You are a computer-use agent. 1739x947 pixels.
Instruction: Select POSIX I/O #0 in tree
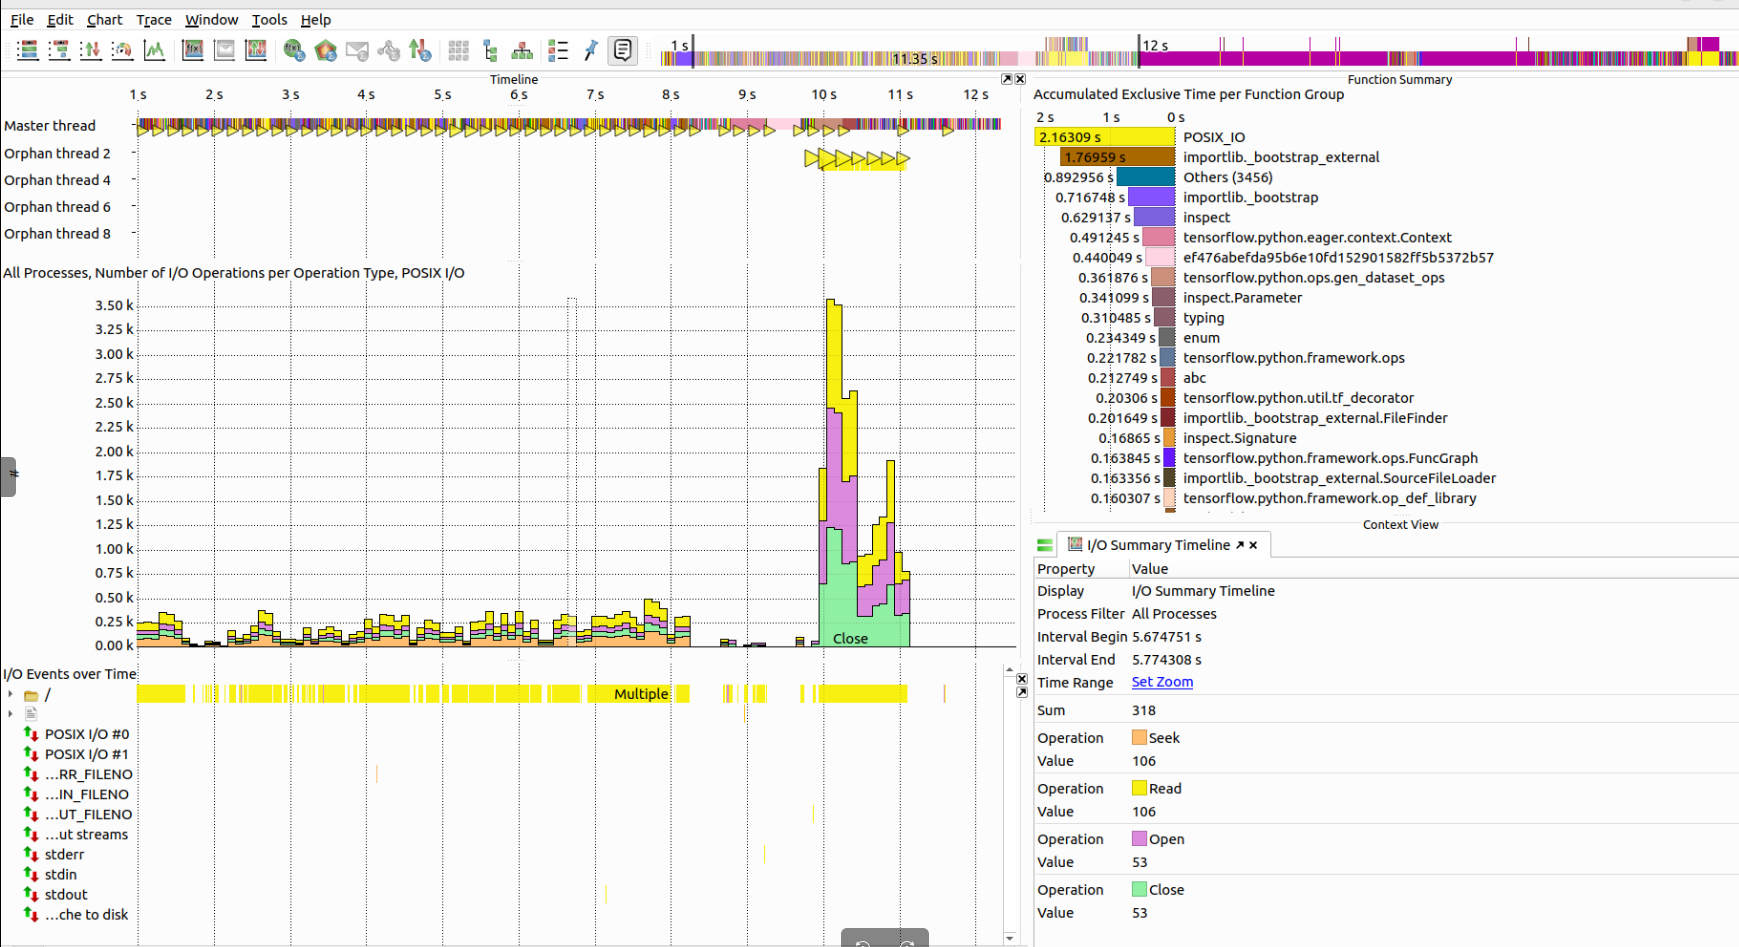click(x=86, y=734)
